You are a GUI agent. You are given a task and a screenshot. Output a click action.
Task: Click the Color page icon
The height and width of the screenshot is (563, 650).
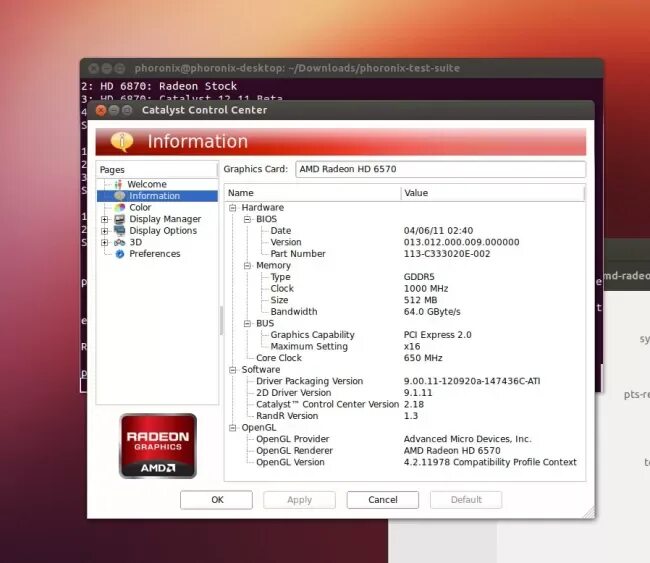pyautogui.click(x=120, y=207)
